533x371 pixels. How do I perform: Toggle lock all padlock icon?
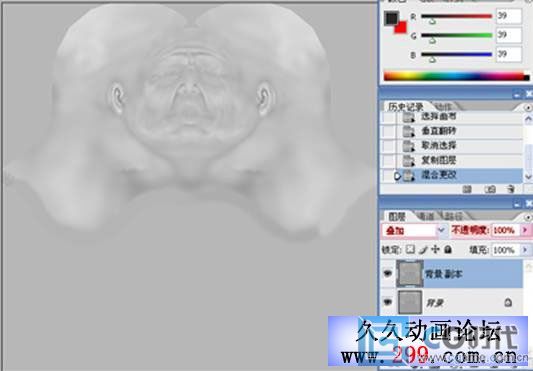pos(448,250)
